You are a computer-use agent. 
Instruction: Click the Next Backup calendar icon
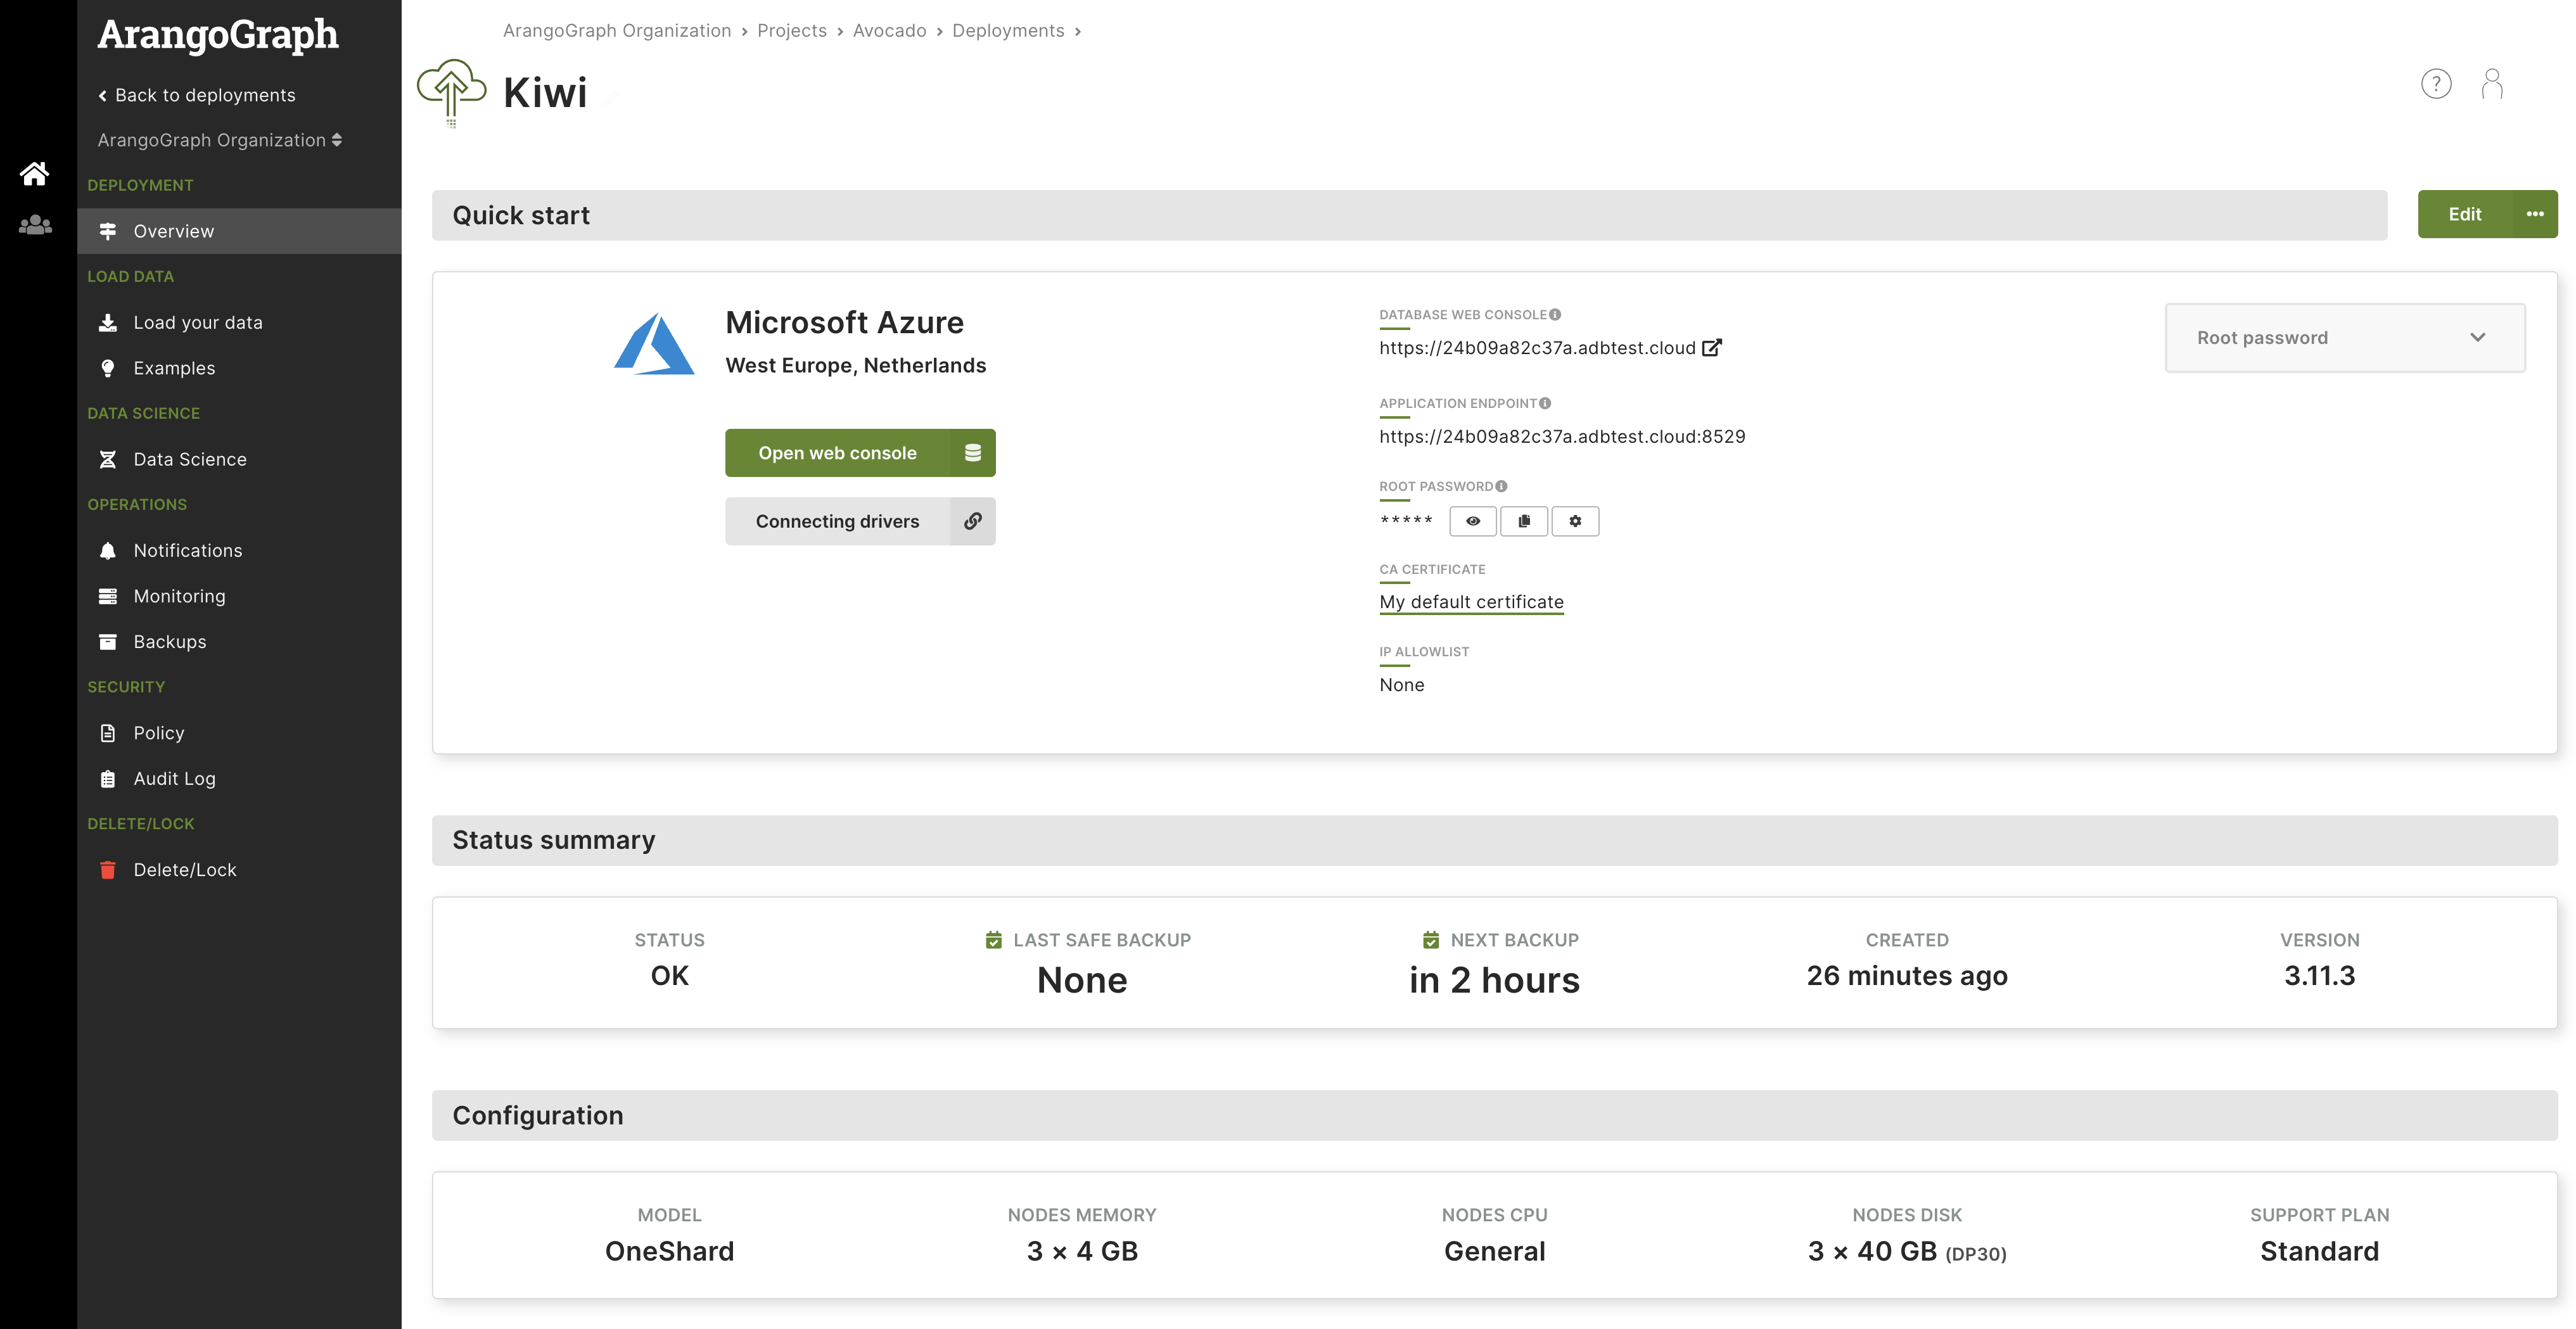coord(1431,940)
